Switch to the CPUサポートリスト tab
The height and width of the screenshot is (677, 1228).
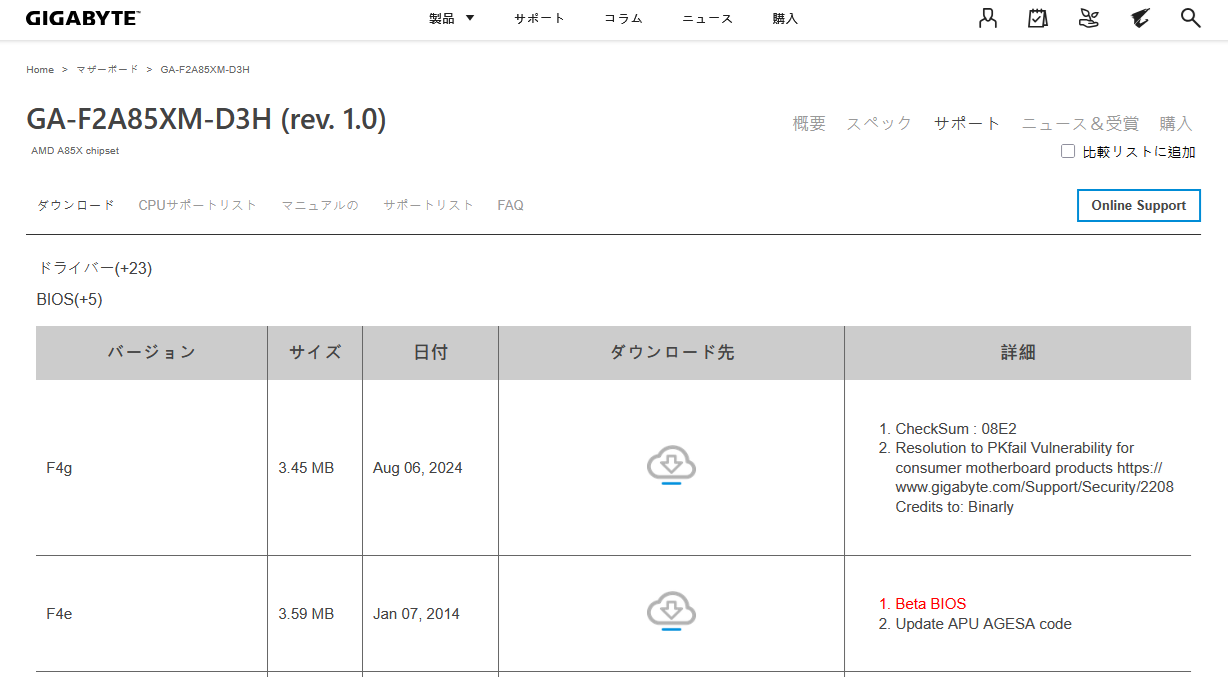(197, 205)
